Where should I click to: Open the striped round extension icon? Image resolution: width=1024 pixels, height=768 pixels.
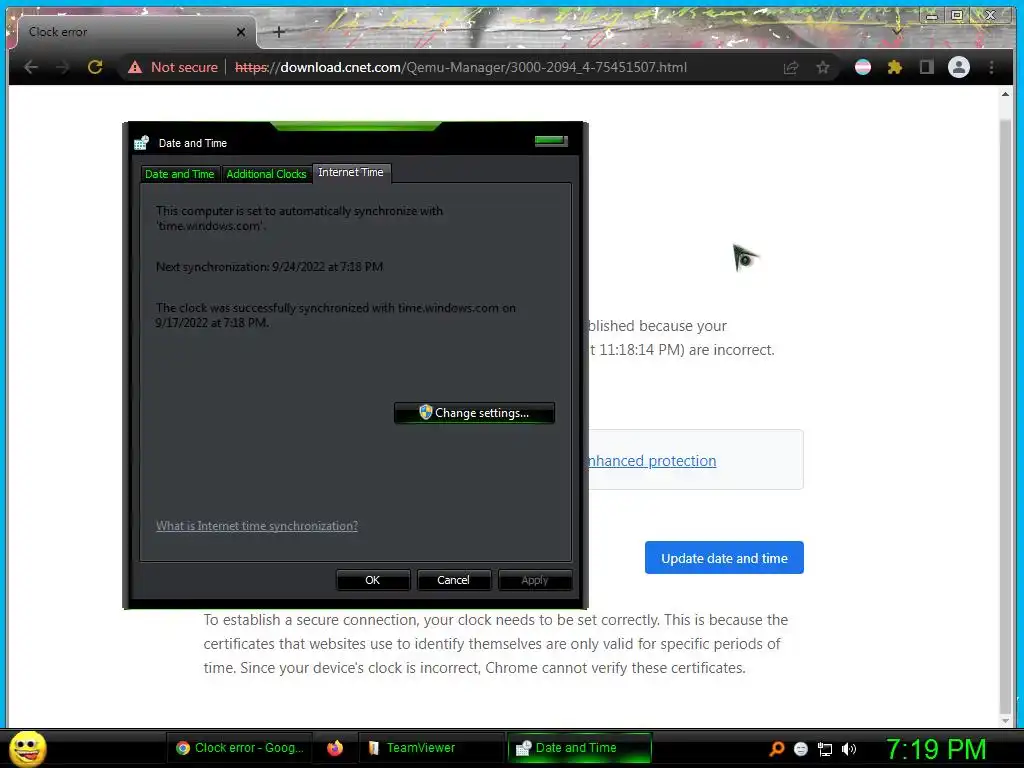pos(863,67)
